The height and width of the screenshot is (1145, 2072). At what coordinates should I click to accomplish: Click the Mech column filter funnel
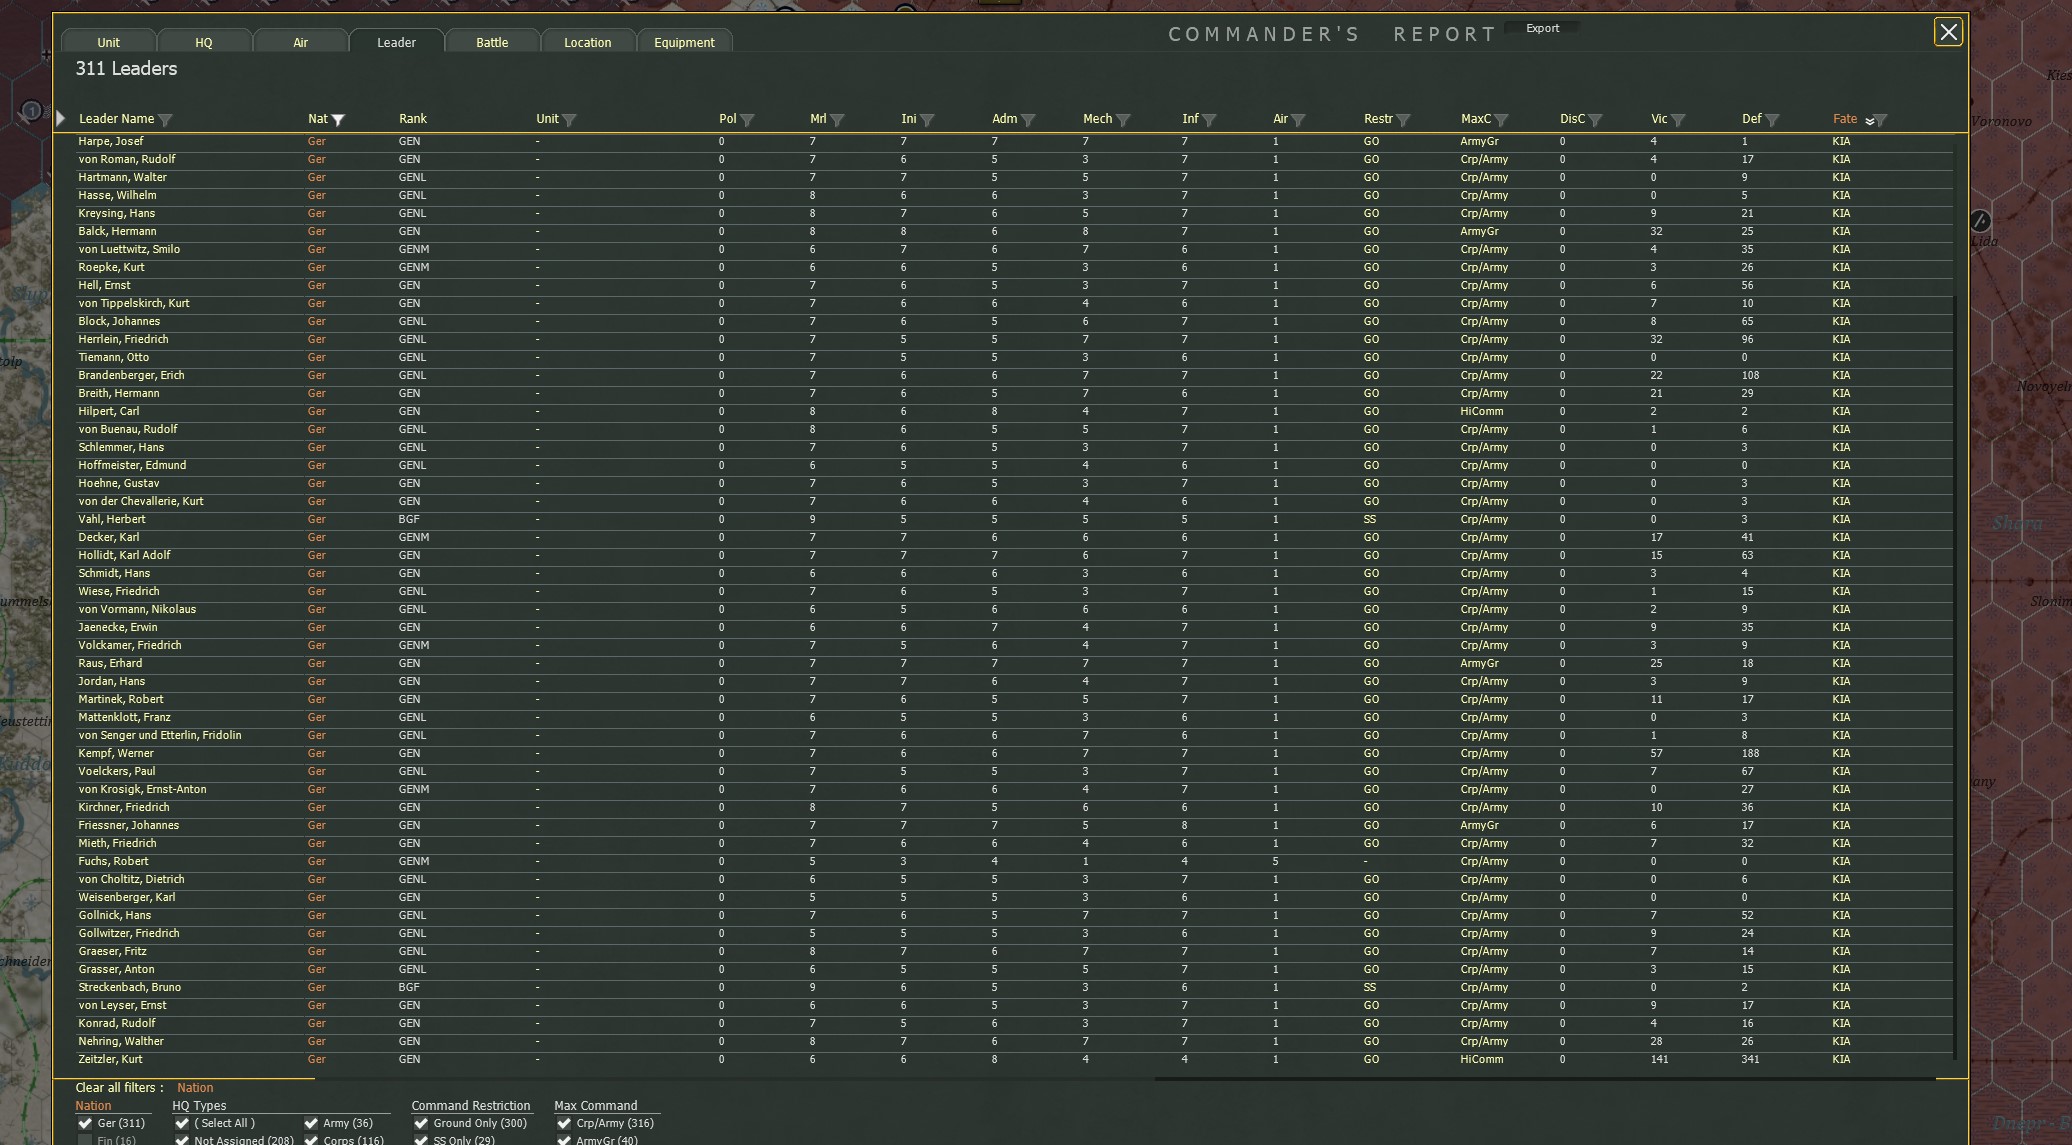(1123, 120)
